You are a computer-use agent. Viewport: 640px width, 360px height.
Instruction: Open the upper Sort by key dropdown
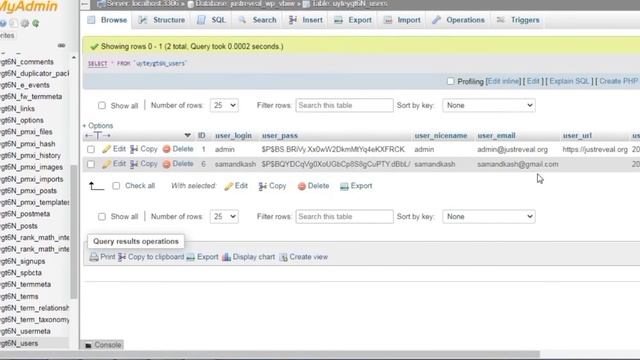click(489, 105)
